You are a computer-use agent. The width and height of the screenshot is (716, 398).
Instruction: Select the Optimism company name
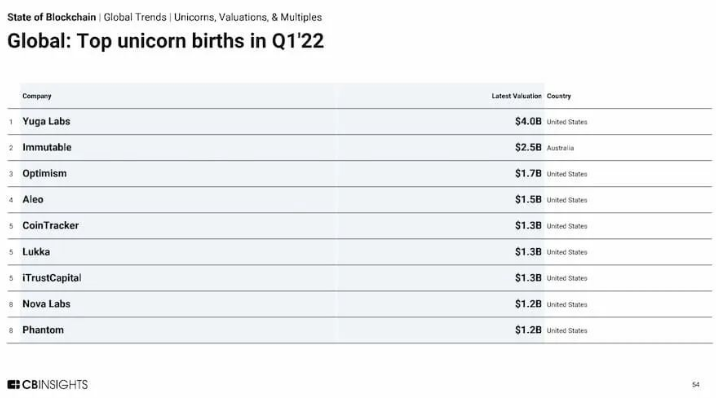point(44,173)
